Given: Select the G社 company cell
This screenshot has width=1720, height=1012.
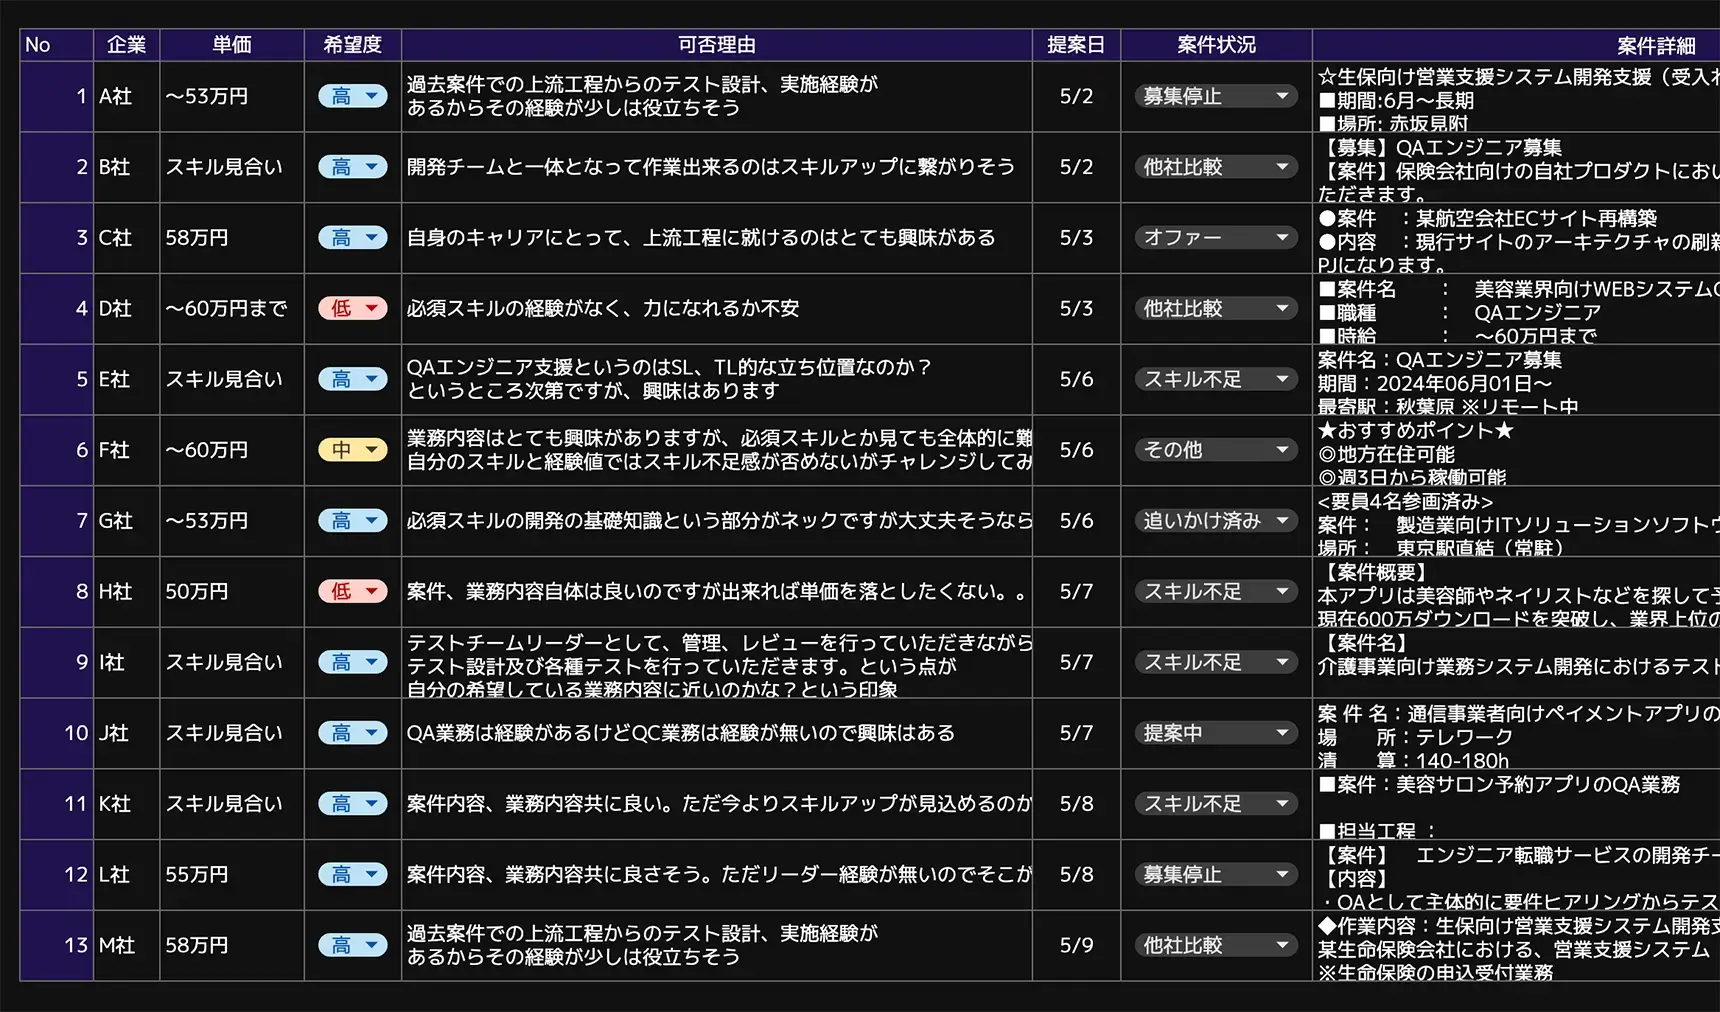Looking at the screenshot, I should pos(127,521).
